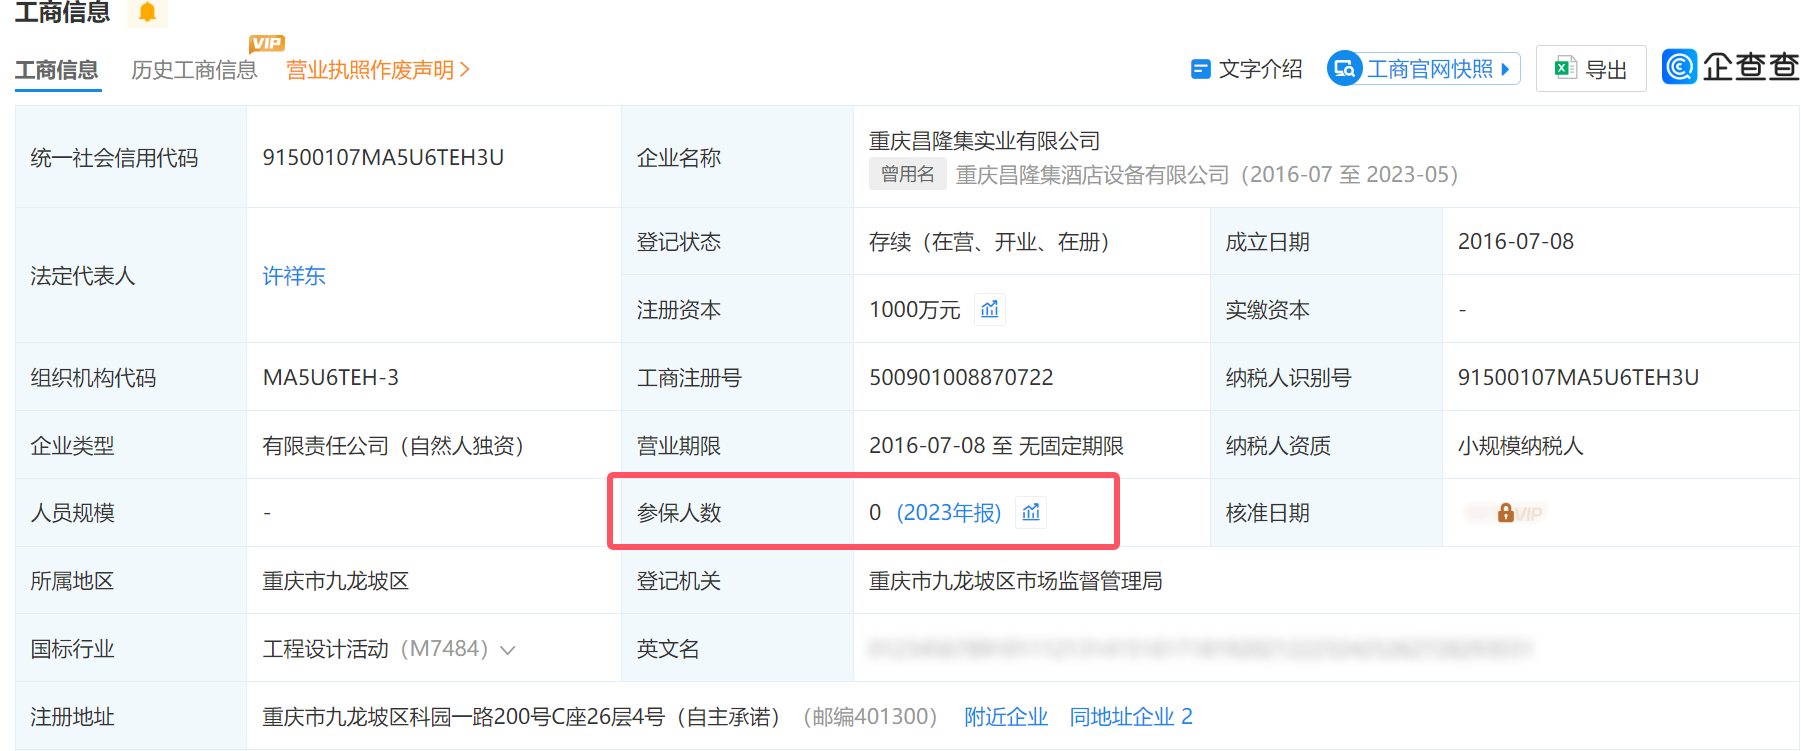This screenshot has width=1801, height=751.
Task: Select former name 重庆昌隆集酒店设备有限公司
Action: pyautogui.click(x=1092, y=175)
